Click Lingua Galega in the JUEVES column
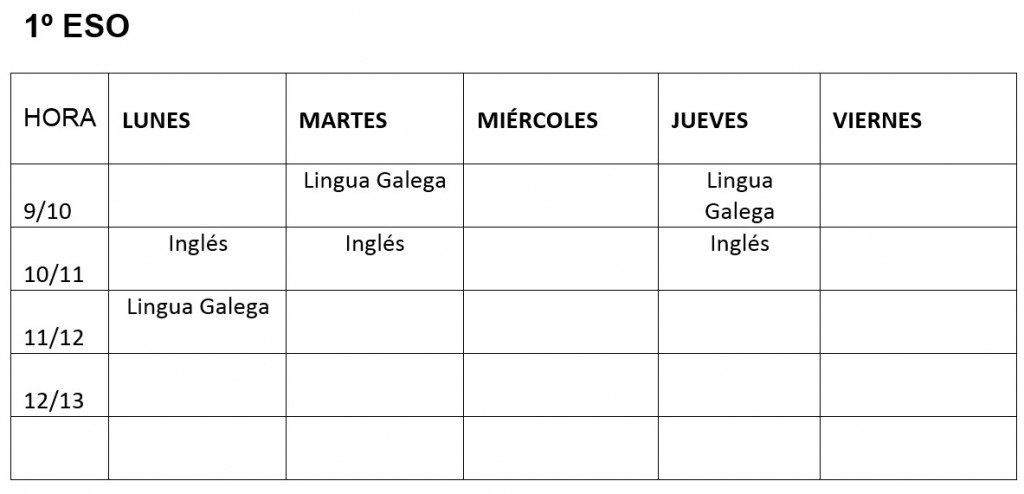 point(739,196)
